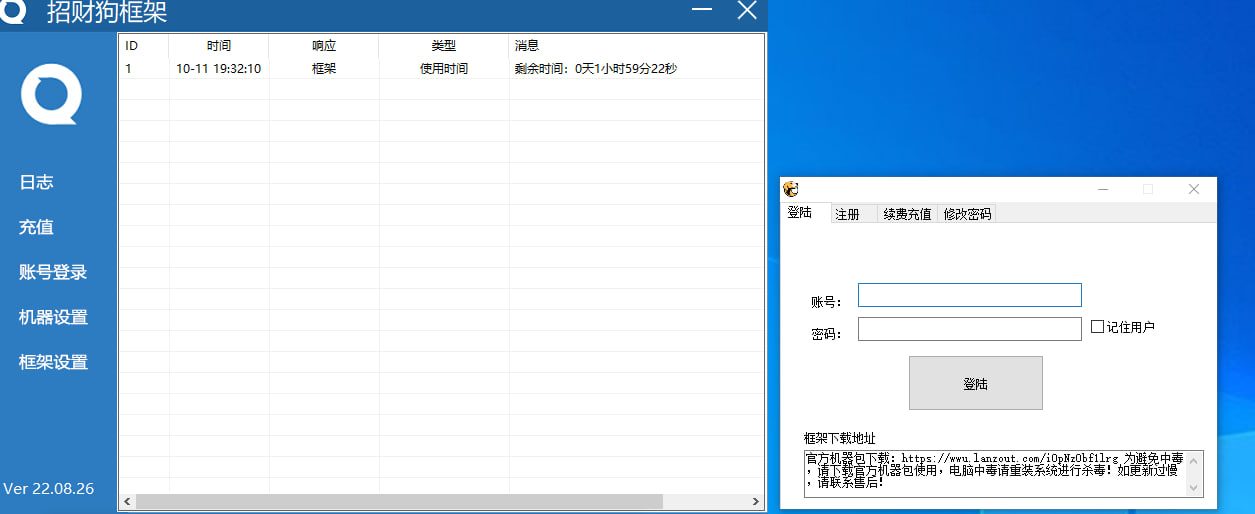Open 框架设置 in the sidebar
The height and width of the screenshot is (514, 1255).
[53, 362]
